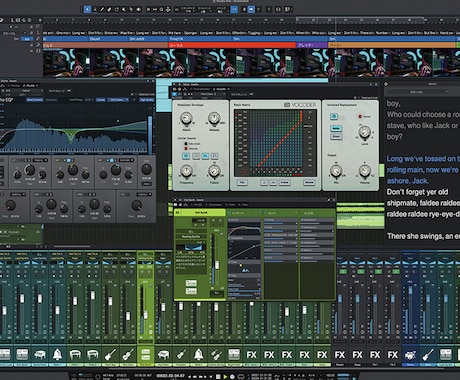Select the Arrow tool in the top toolbar

pyautogui.click(x=87, y=9)
